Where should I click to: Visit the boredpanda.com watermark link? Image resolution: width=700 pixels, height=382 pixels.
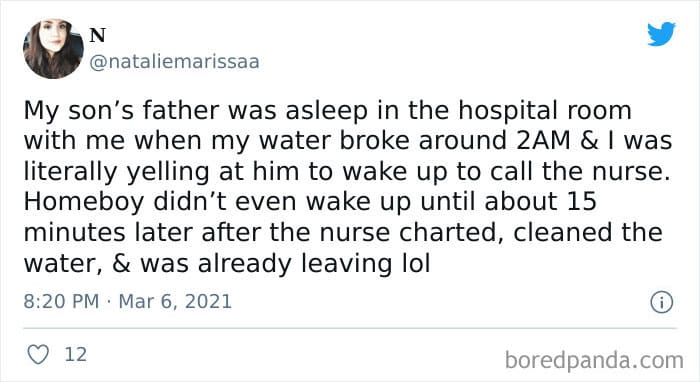(x=594, y=360)
